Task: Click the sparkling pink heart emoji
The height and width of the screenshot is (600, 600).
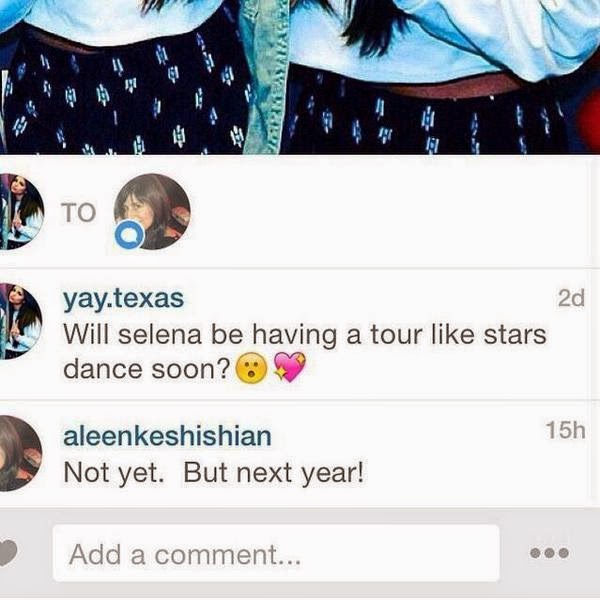Action: coord(290,367)
